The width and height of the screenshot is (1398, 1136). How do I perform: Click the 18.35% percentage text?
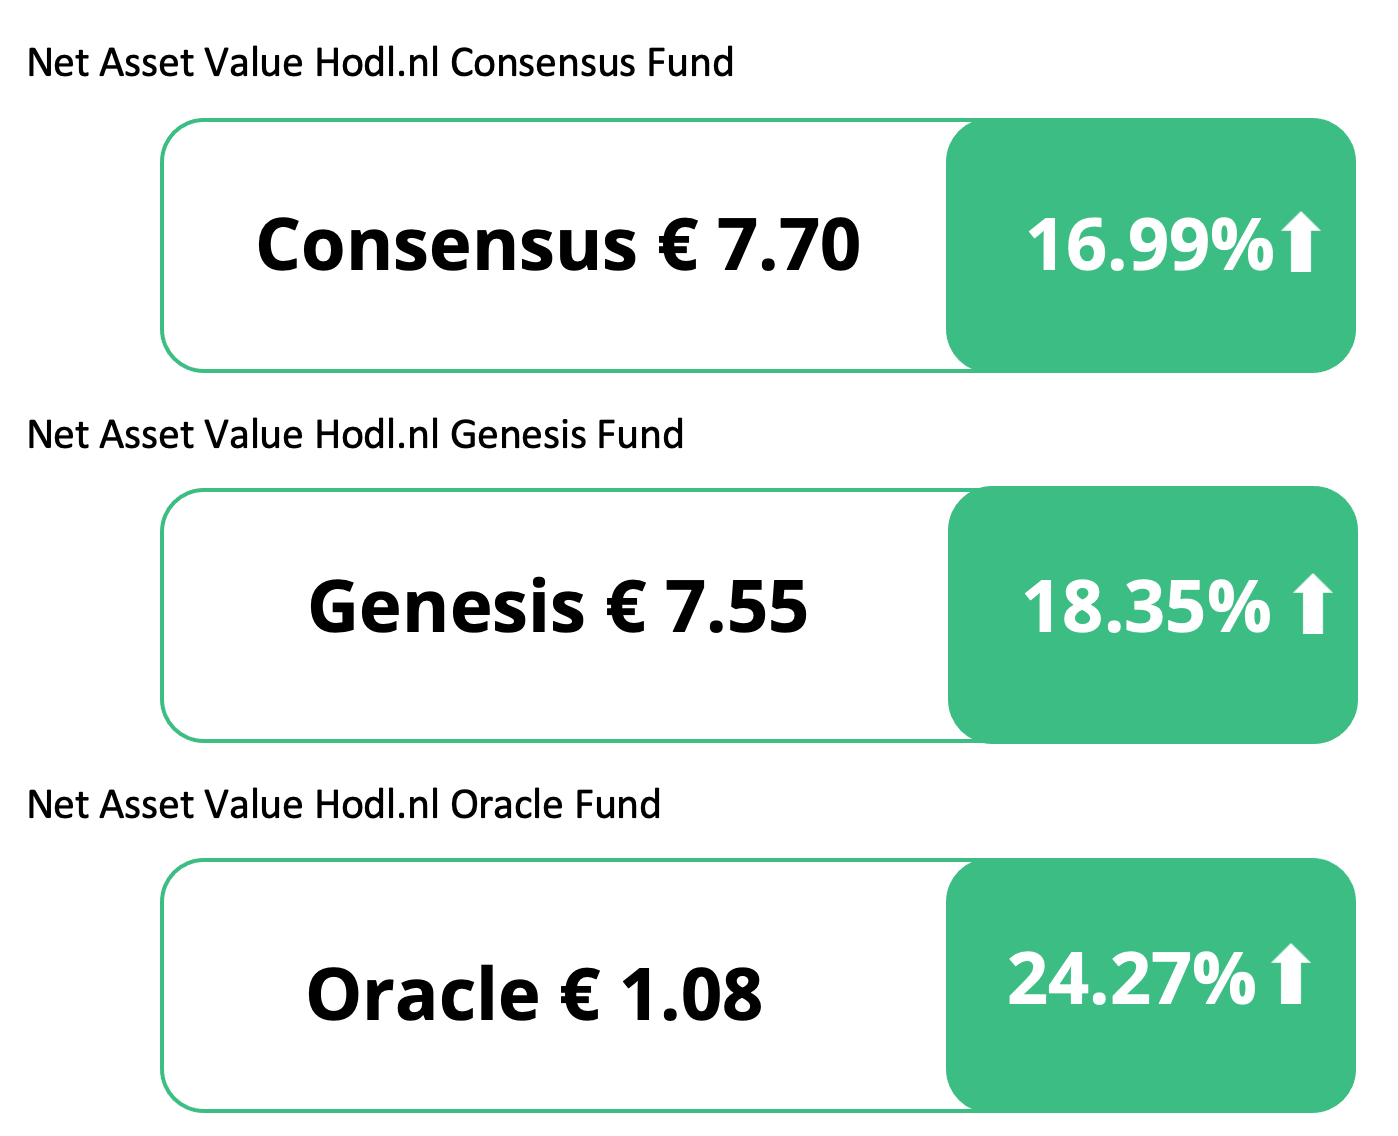point(1146,607)
